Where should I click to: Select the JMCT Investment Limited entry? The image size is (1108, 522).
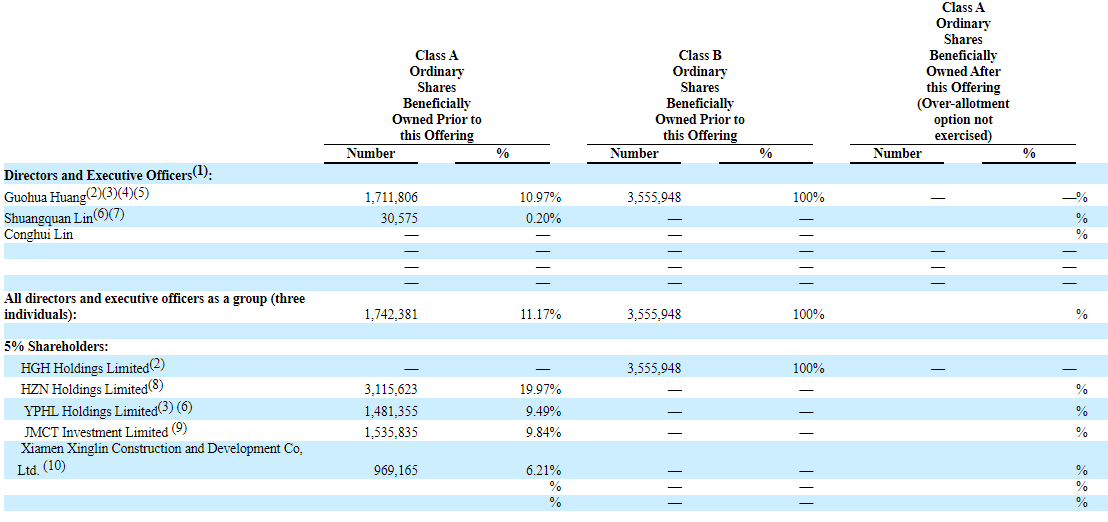(96, 432)
